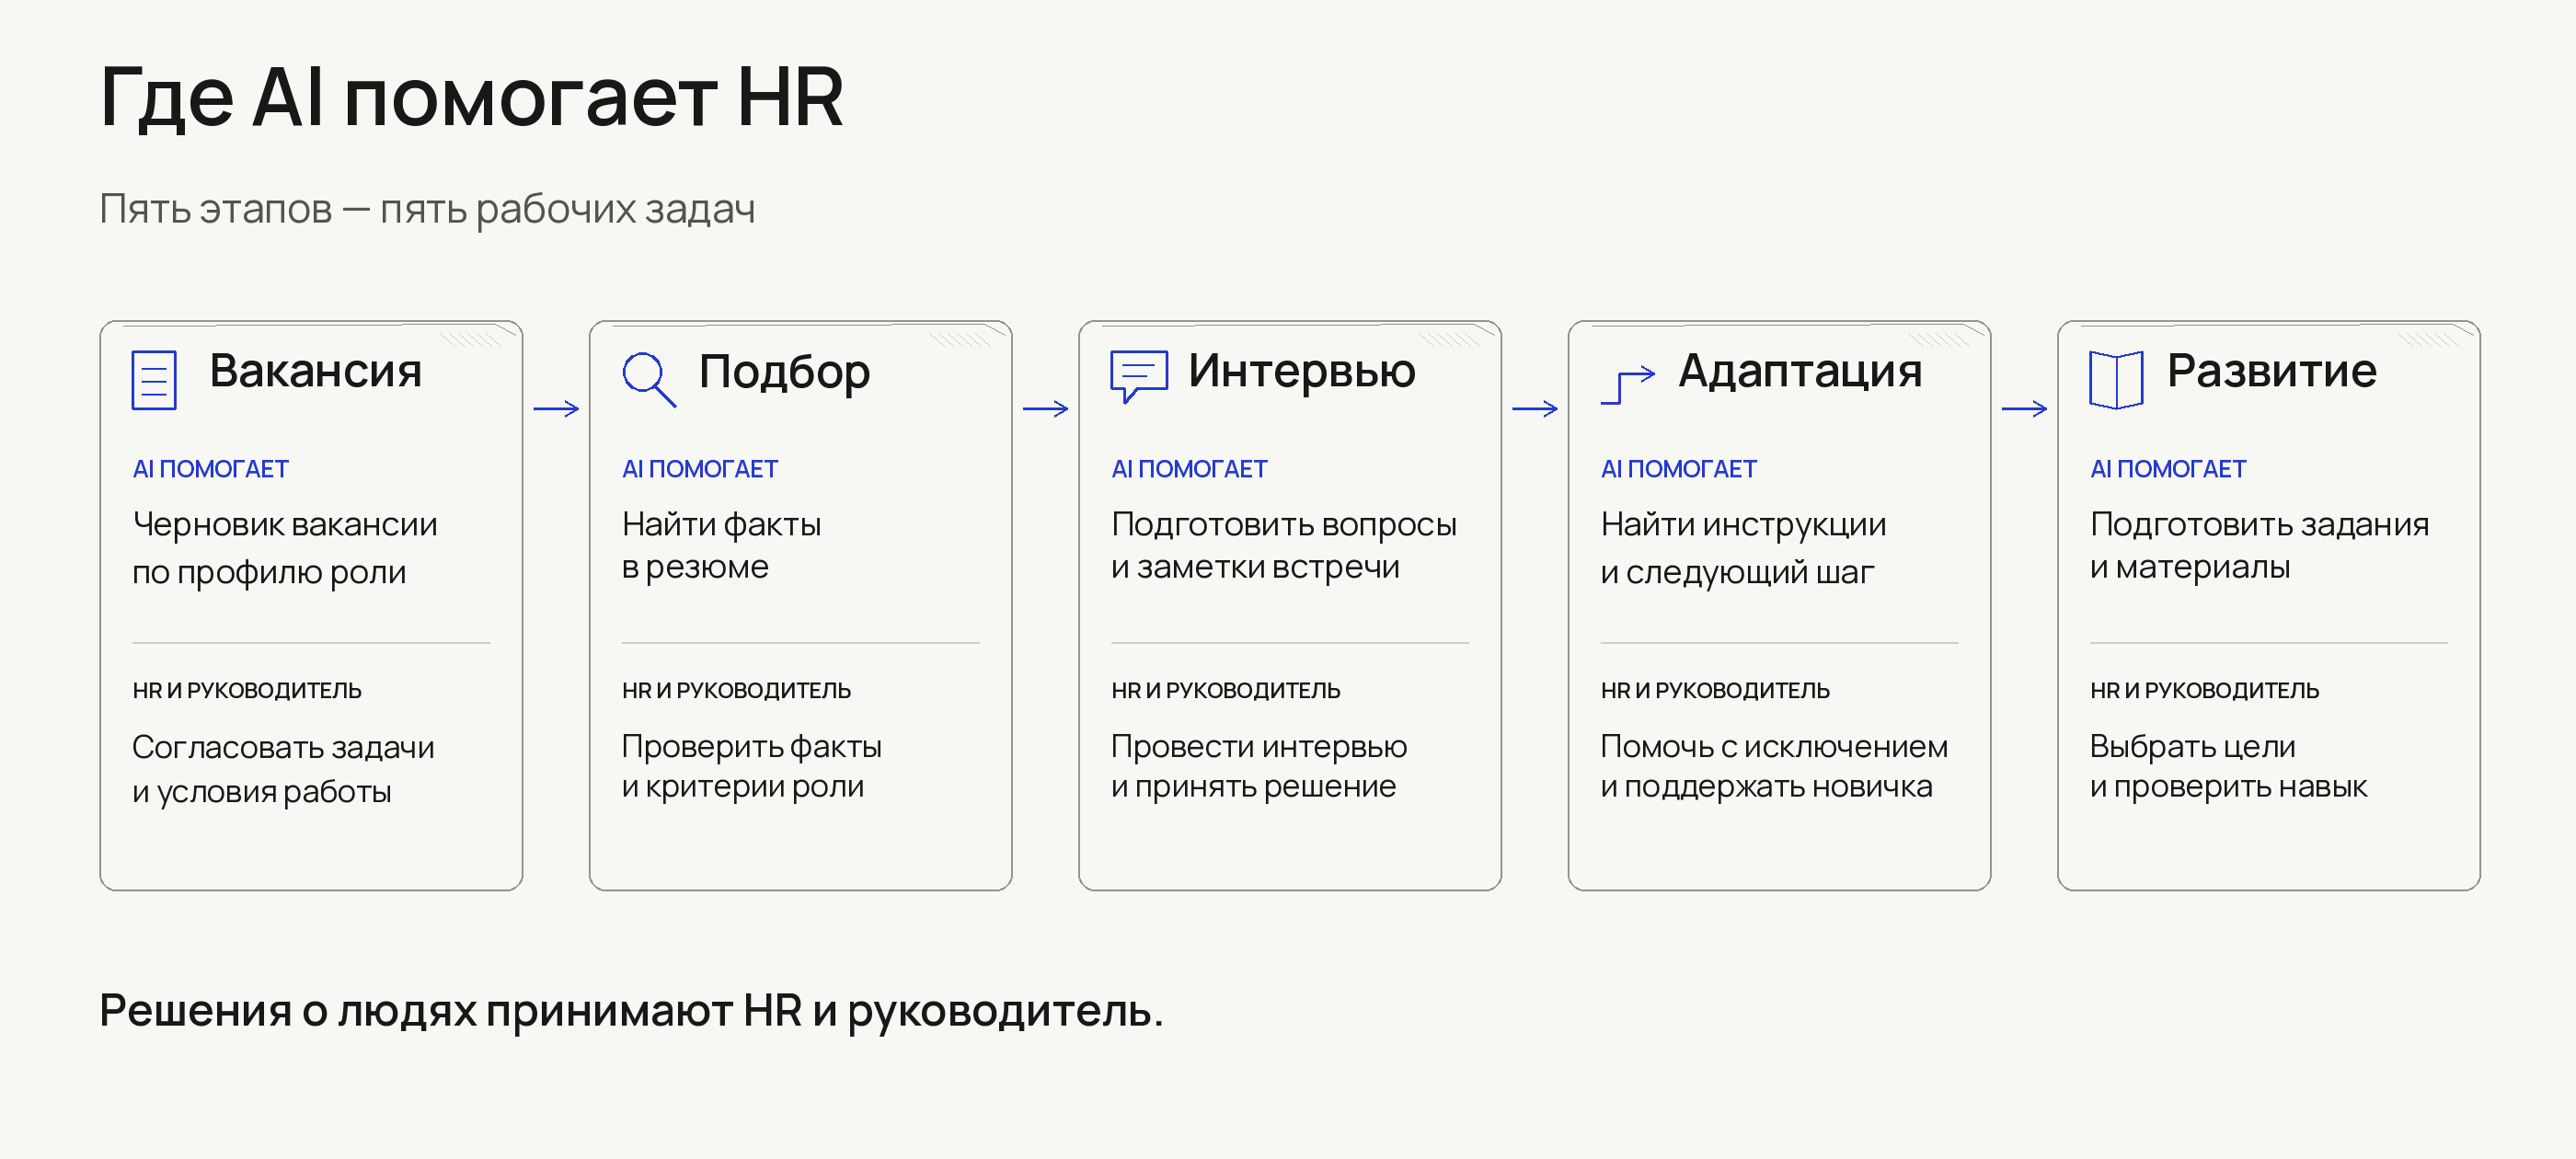Click text Подготовить вопросы и заметки встречи
The height and width of the screenshot is (1159, 2576).
pyautogui.click(x=1284, y=546)
